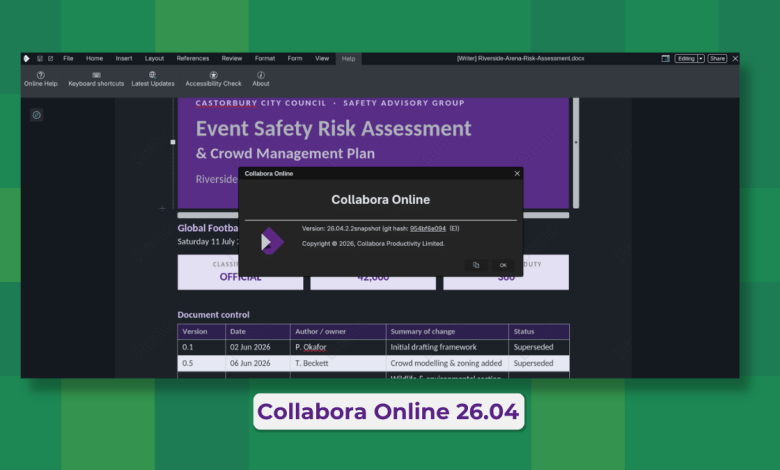
Task: Click the 'Author / owner' header cell
Action: 338,332
